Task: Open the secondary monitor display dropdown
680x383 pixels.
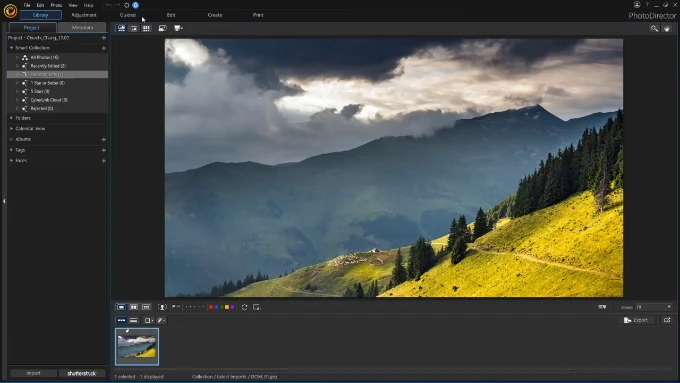Action: tap(178, 28)
